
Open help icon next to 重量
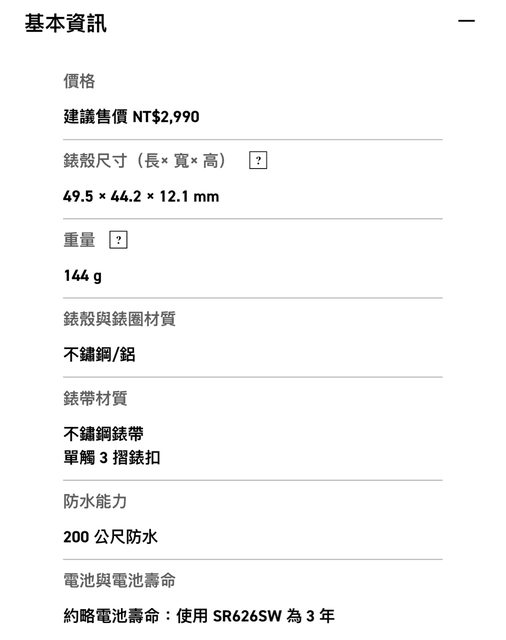(x=118, y=240)
